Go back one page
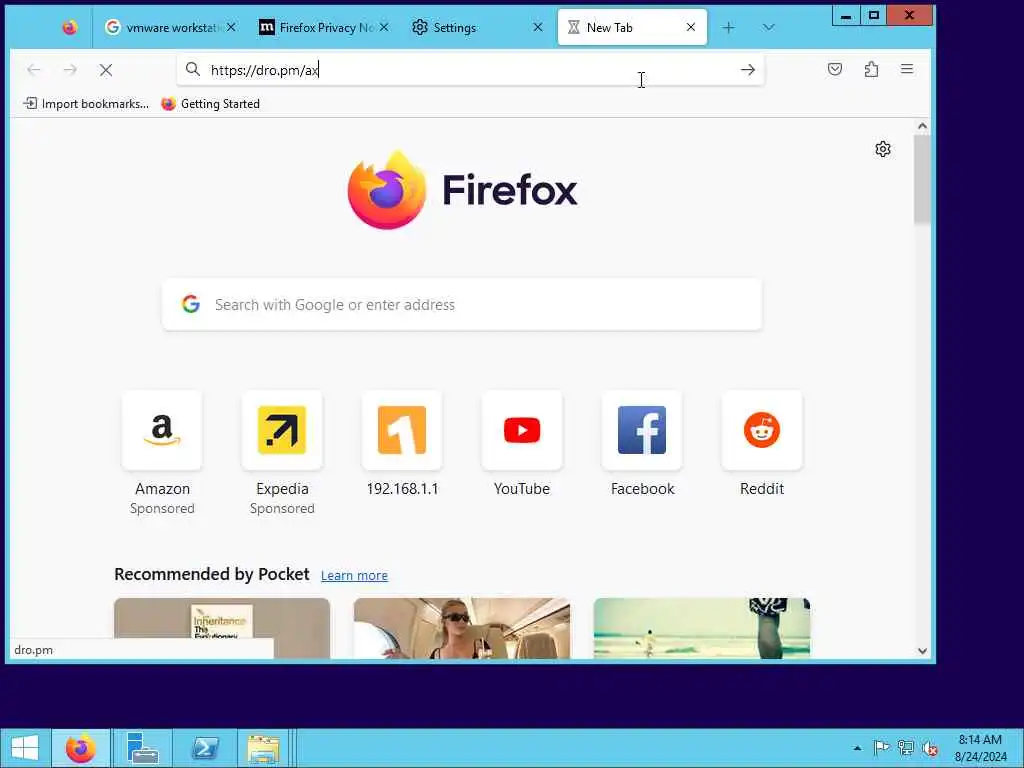 click(34, 69)
